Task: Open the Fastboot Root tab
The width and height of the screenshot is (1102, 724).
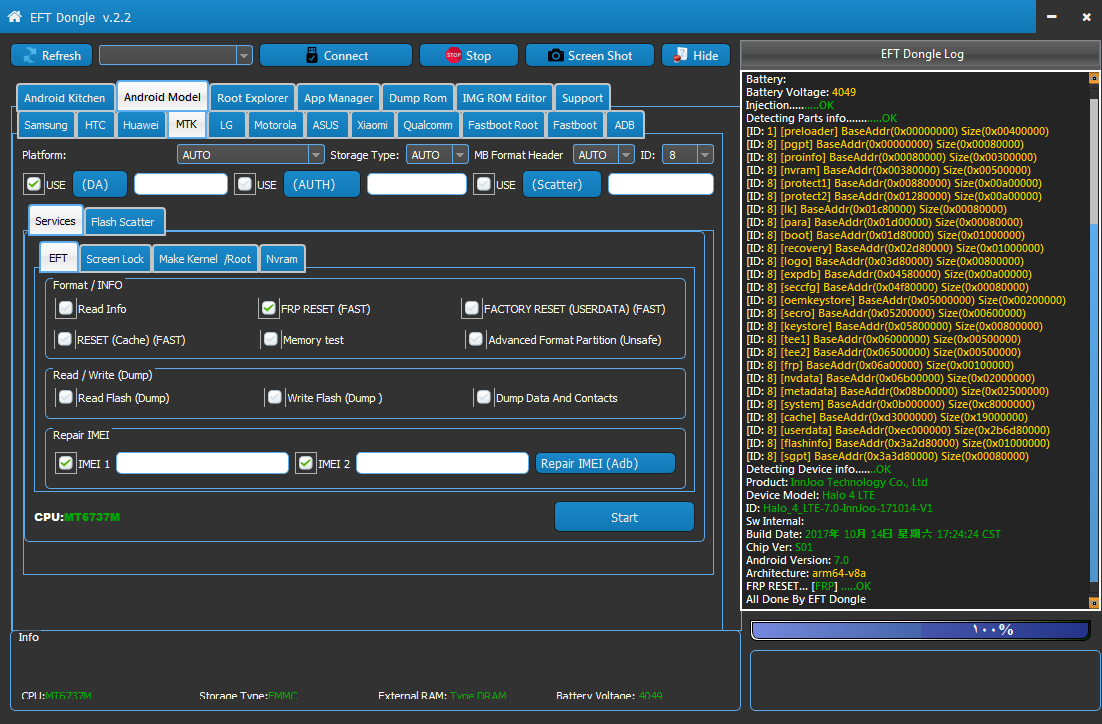Action: pyautogui.click(x=503, y=125)
